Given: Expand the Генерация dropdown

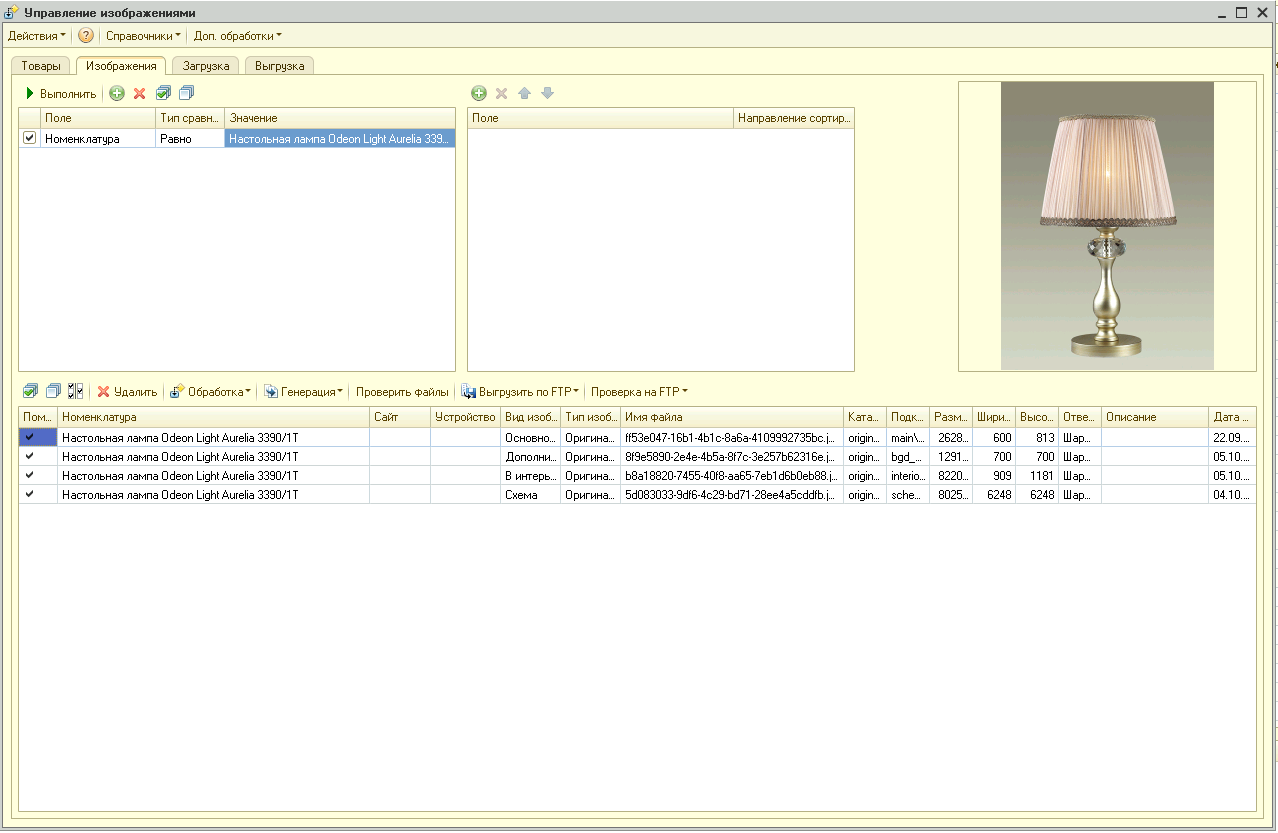Looking at the screenshot, I should [304, 392].
